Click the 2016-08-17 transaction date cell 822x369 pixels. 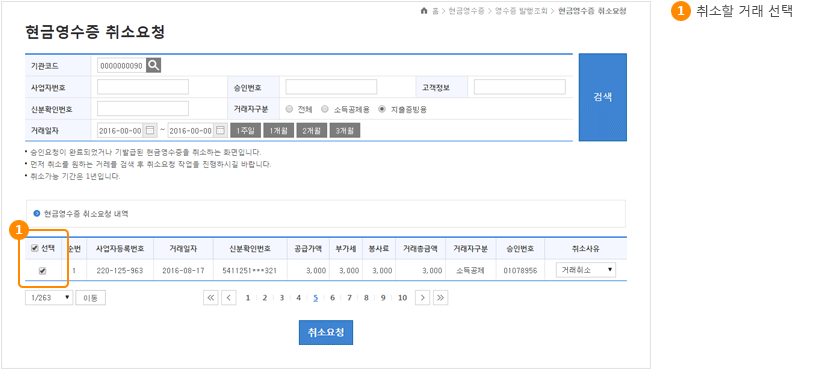click(183, 270)
